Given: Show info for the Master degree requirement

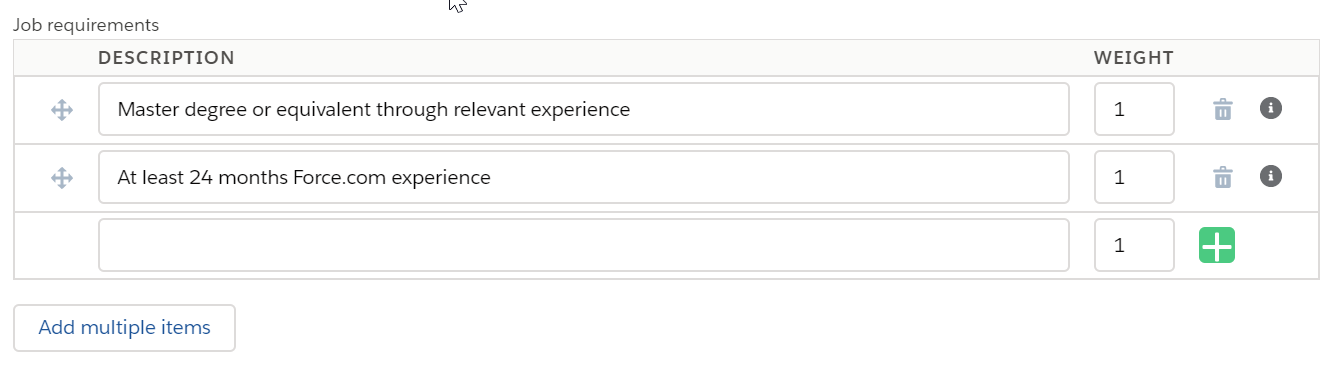Looking at the screenshot, I should point(1271,108).
